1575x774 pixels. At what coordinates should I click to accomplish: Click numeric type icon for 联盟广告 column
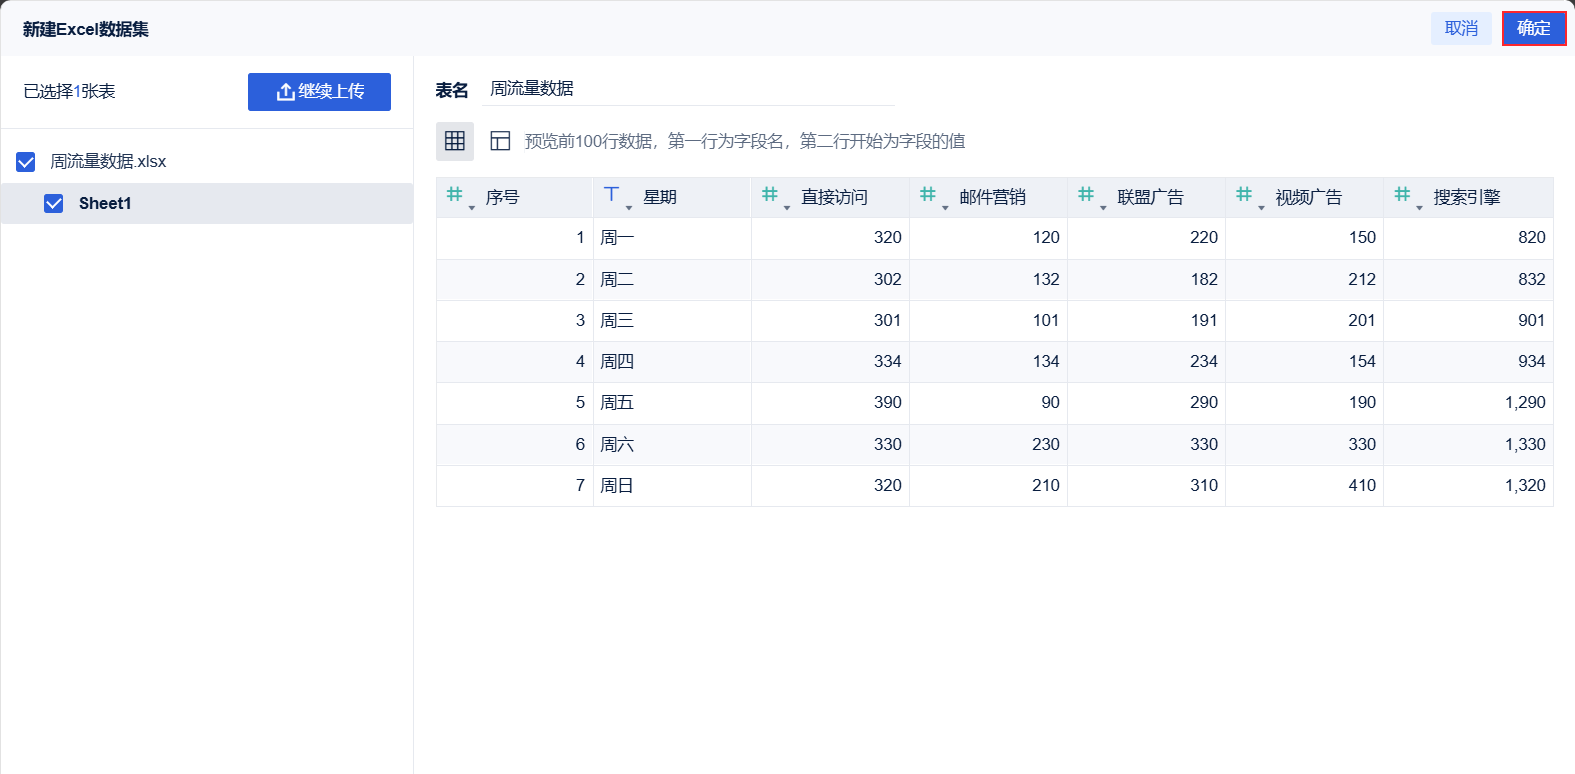tap(1086, 195)
